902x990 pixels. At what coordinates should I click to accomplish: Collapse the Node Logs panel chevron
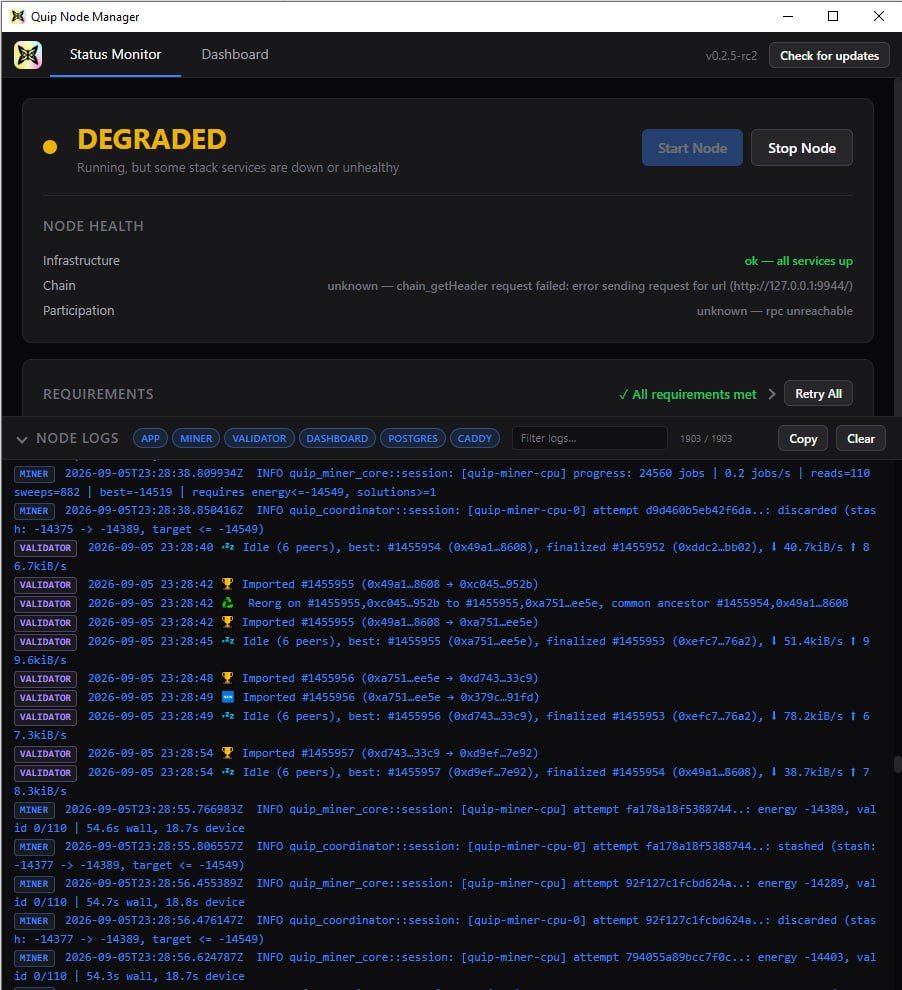coord(22,439)
